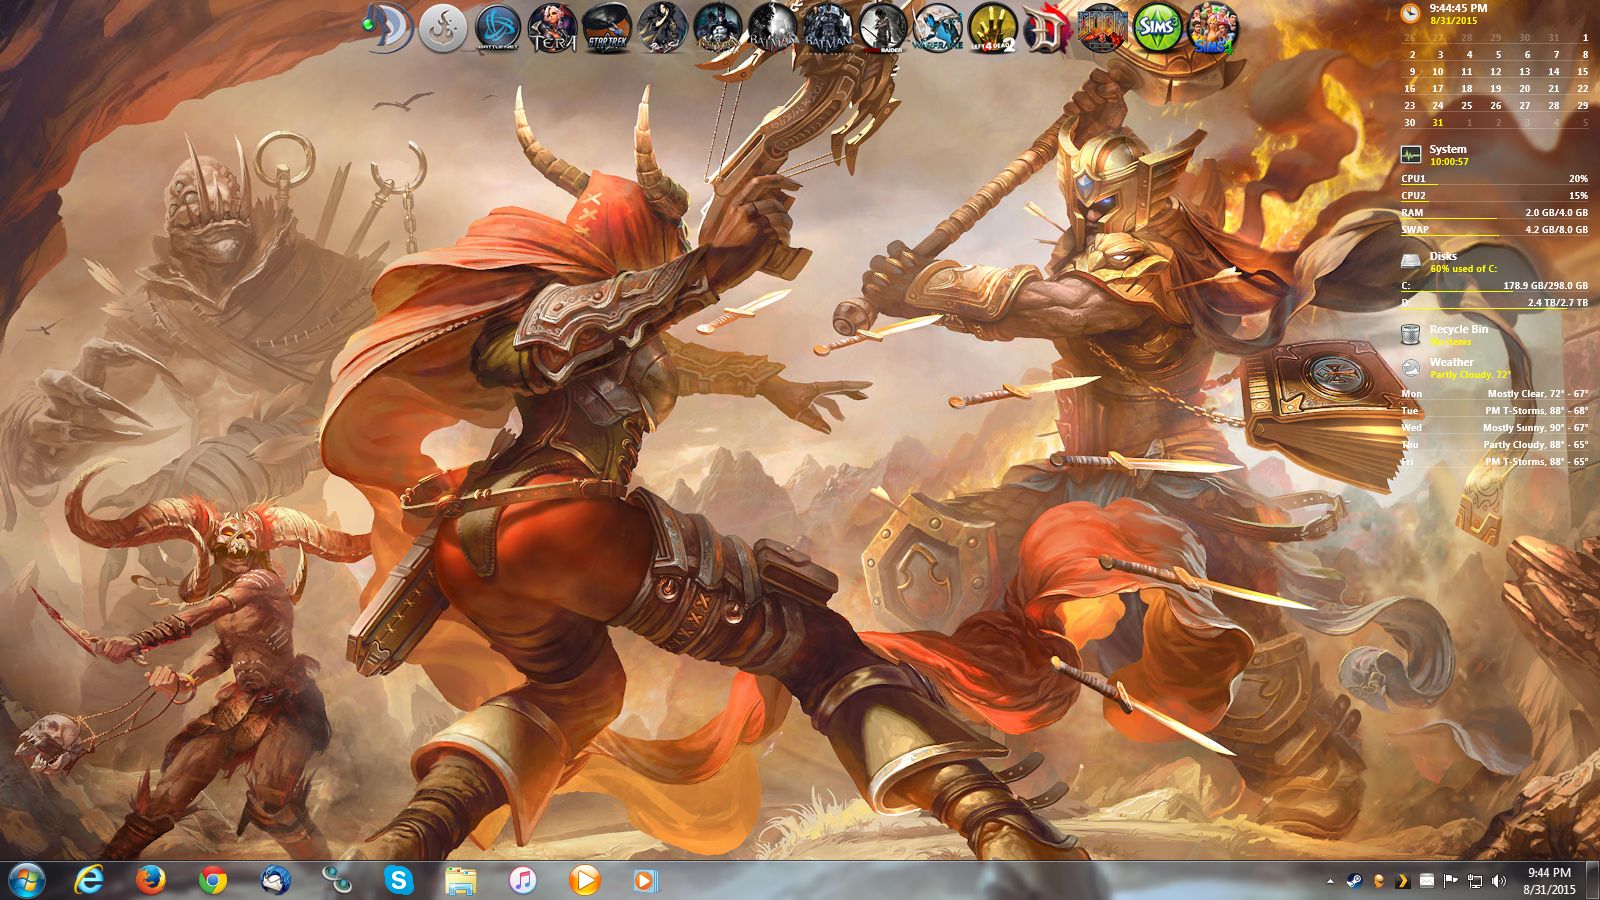This screenshot has width=1600, height=900.
Task: Click the D: 2.4 TB/2.7 TB row
Action: click(1494, 302)
